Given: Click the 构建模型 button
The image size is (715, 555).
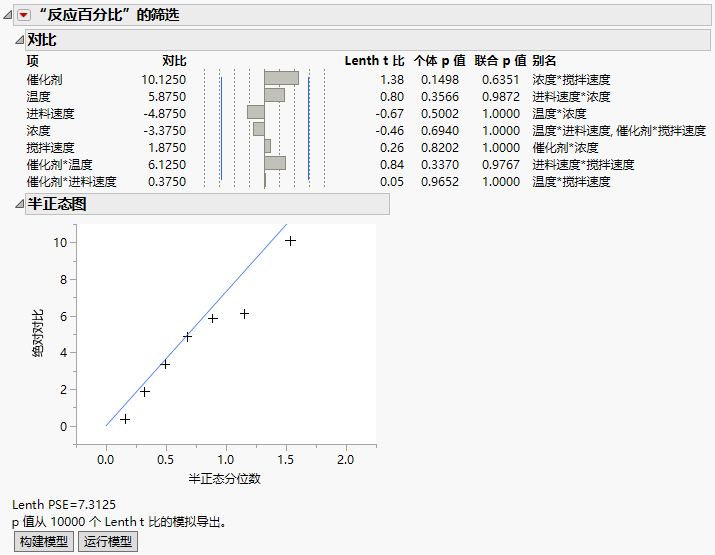Looking at the screenshot, I should click(x=44, y=541).
